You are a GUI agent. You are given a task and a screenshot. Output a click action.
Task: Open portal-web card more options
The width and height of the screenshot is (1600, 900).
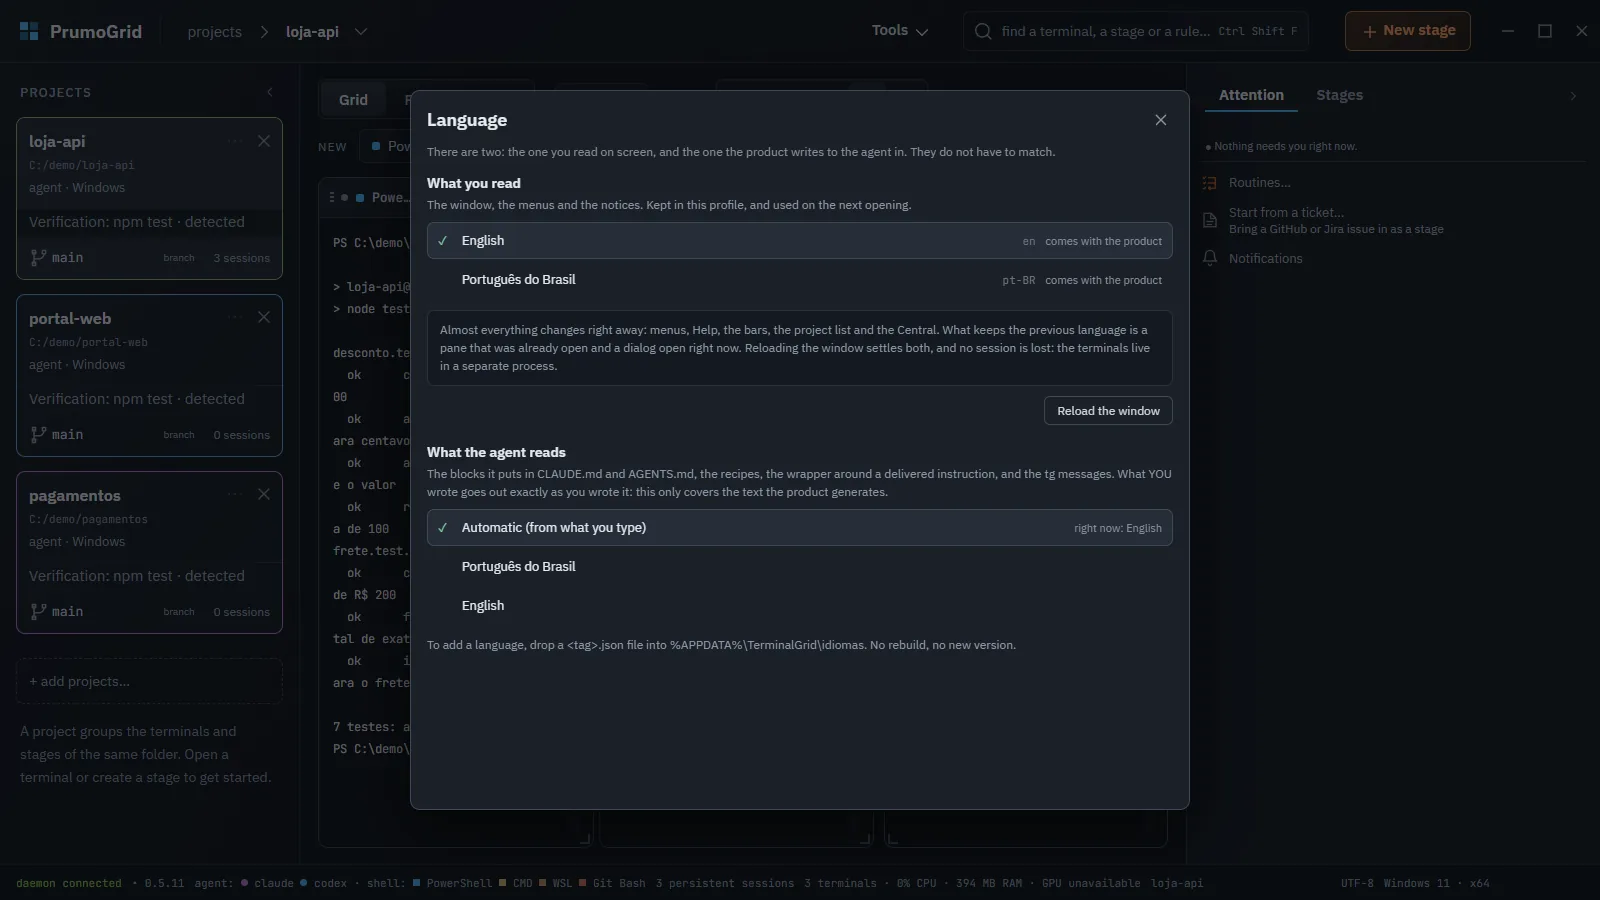235,317
